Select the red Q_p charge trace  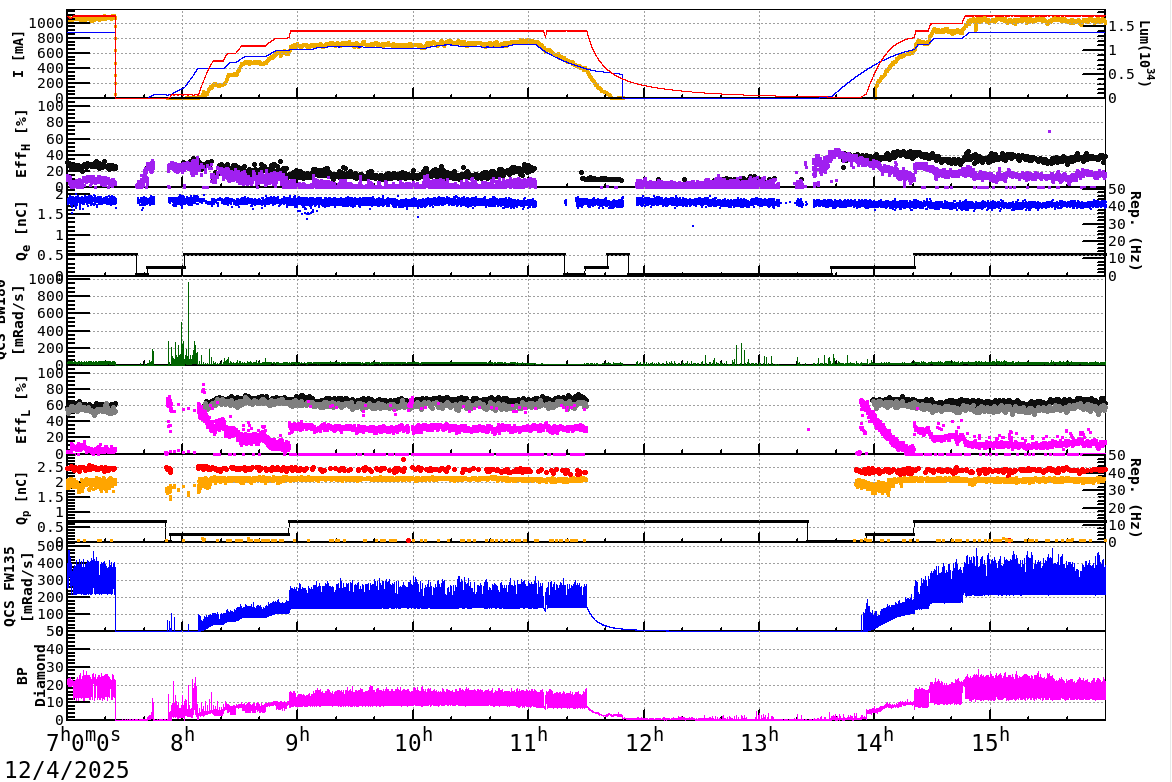tap(400, 467)
